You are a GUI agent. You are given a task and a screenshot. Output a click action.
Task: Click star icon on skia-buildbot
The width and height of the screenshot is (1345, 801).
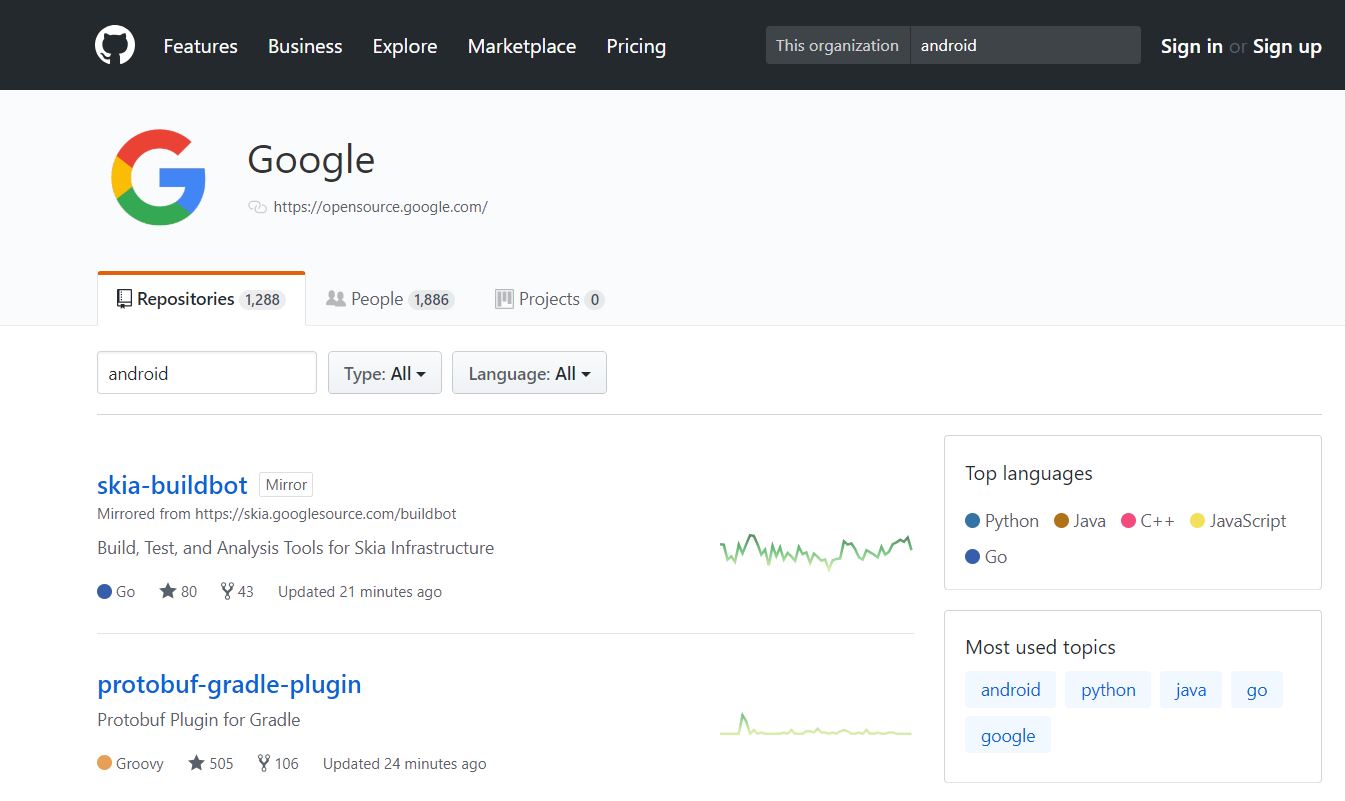coord(168,591)
